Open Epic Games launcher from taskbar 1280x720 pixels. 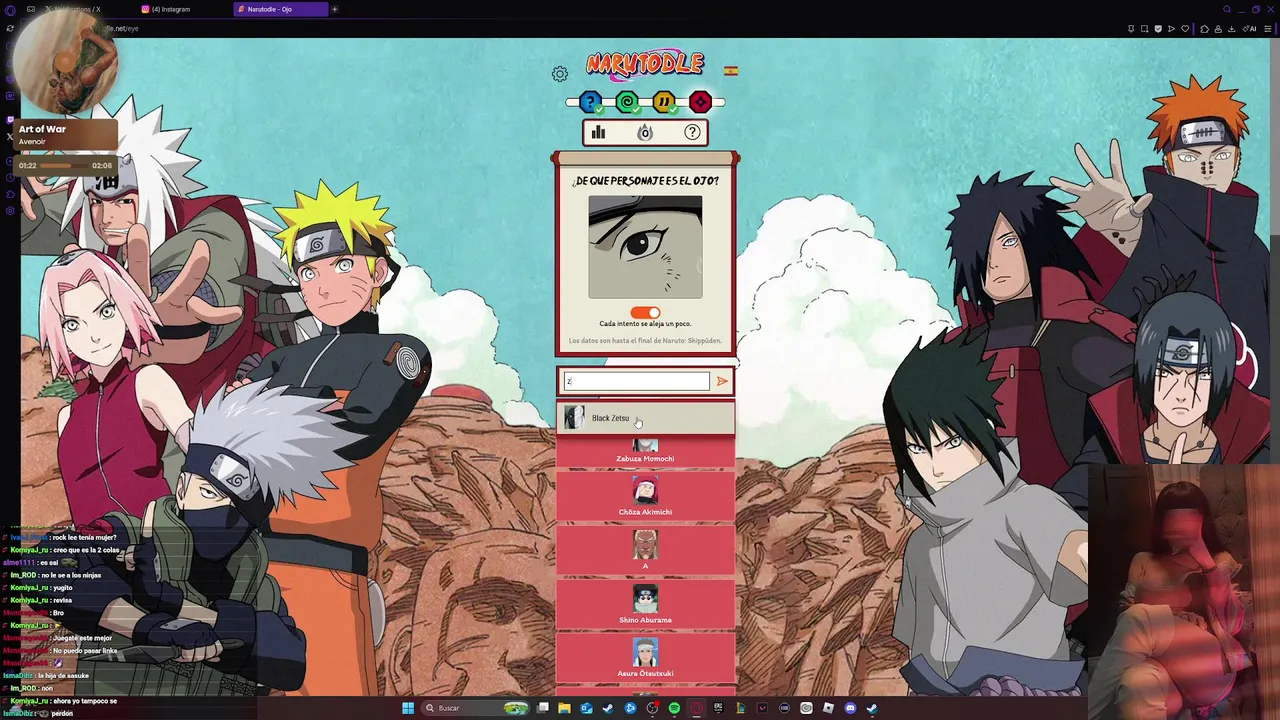[x=718, y=708]
